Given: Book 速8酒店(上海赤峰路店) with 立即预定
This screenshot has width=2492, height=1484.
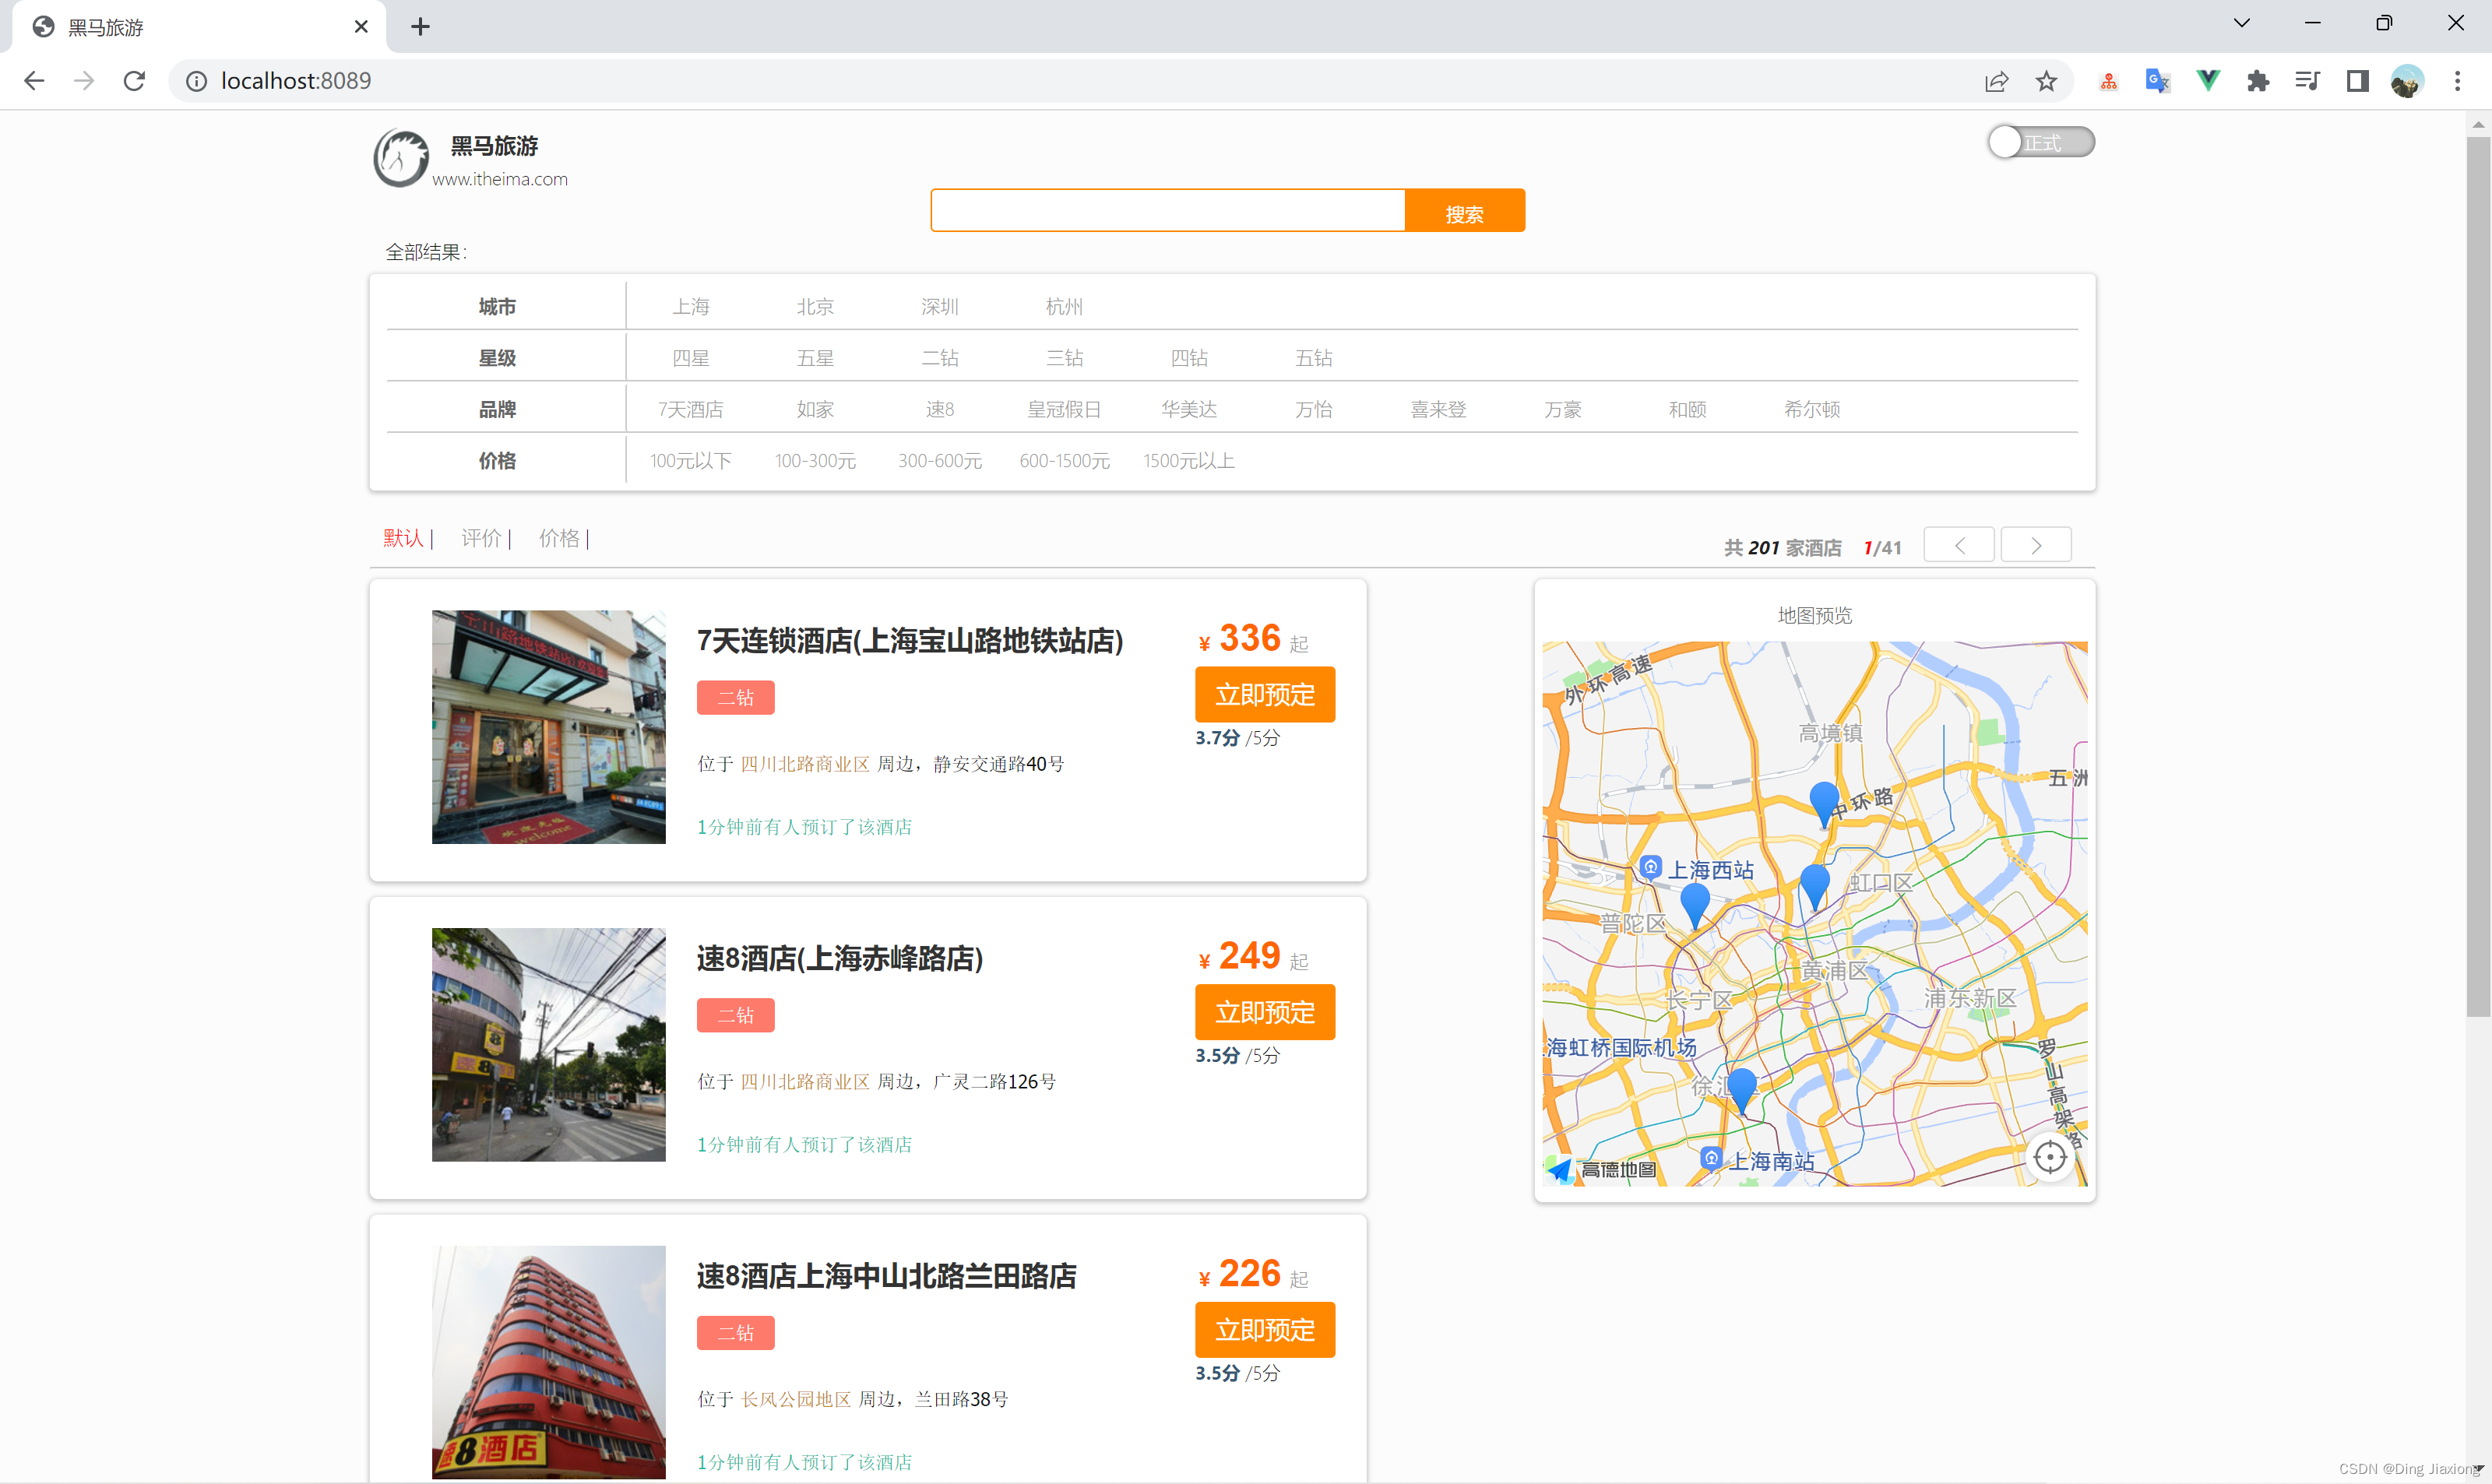Looking at the screenshot, I should coord(1264,1012).
